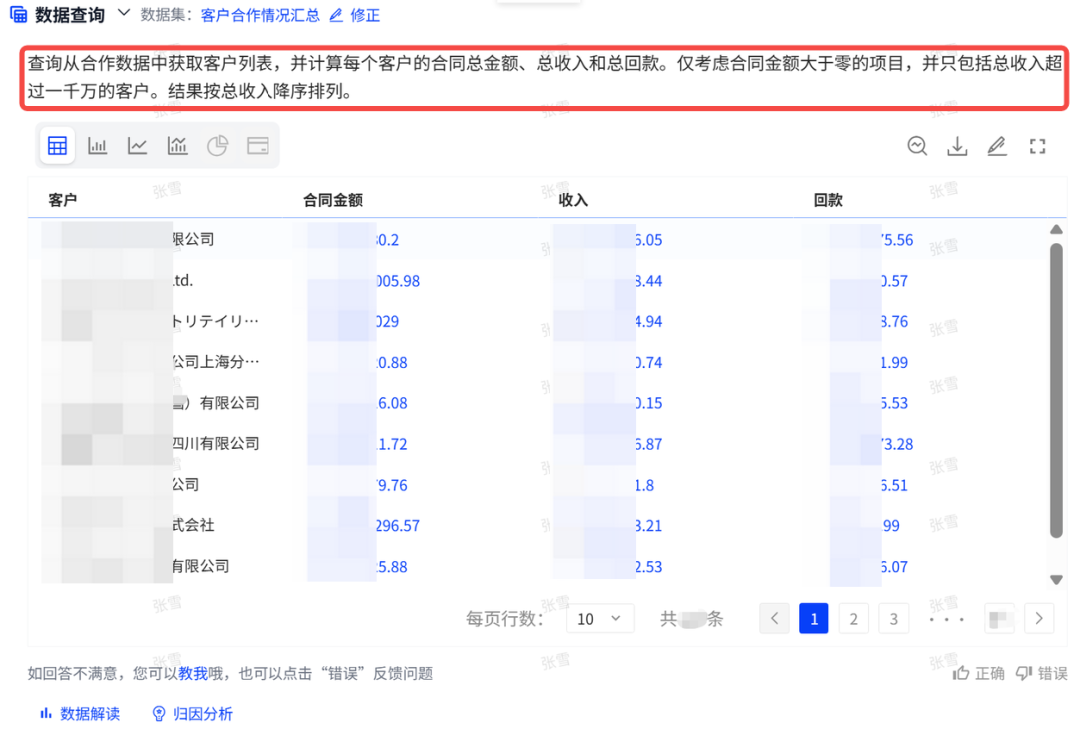Select the line chart view icon

(x=137, y=146)
